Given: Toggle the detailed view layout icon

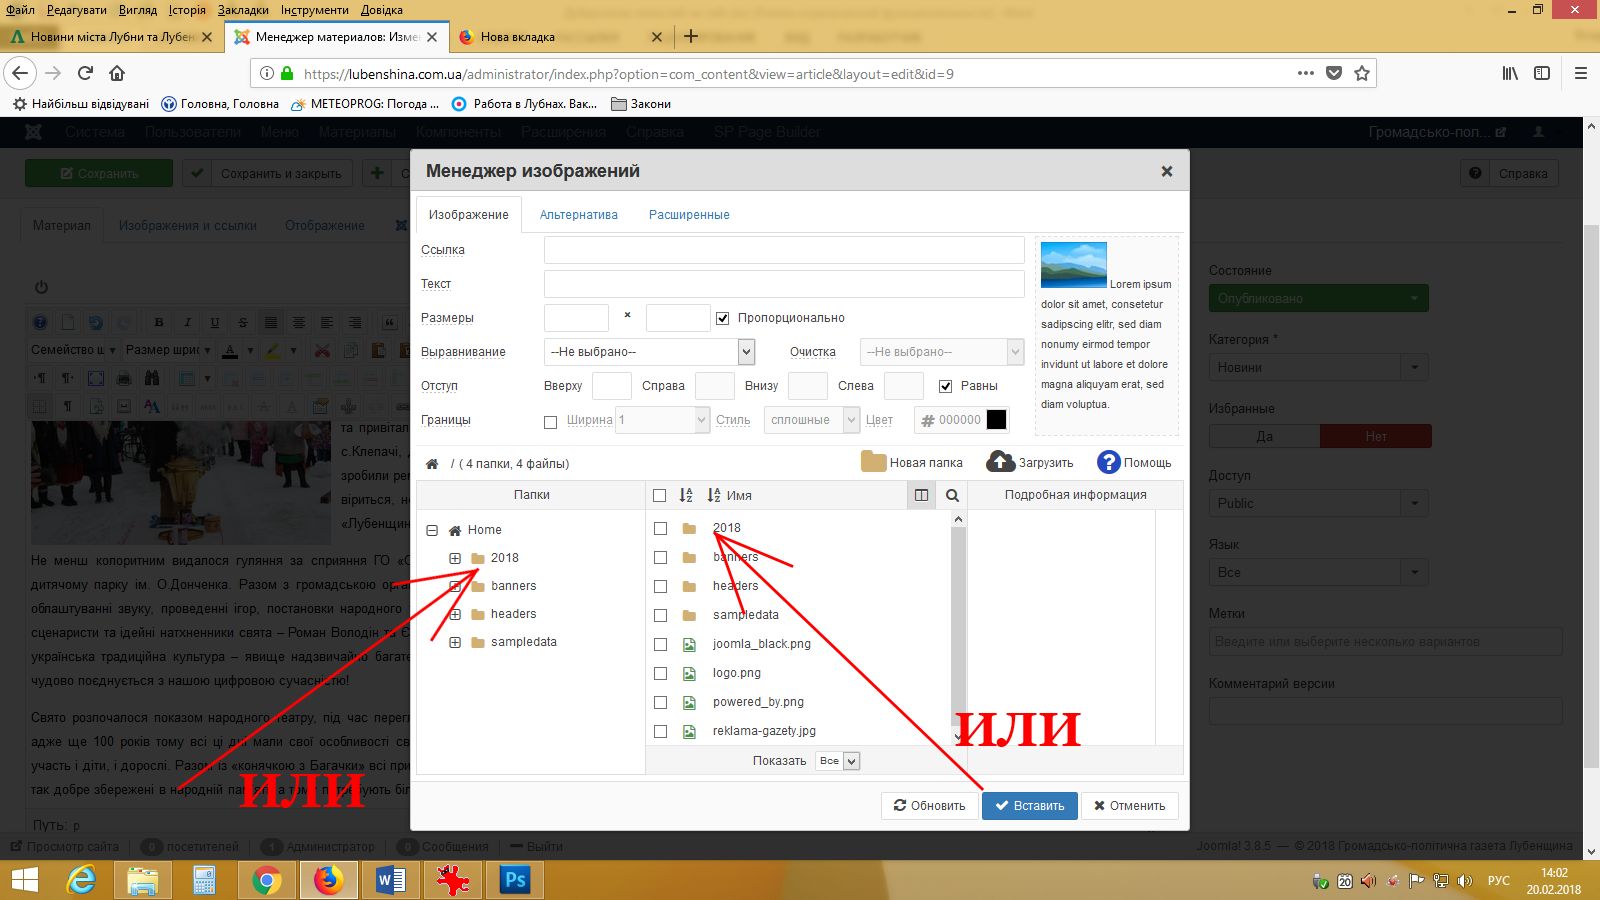Looking at the screenshot, I should 921,495.
